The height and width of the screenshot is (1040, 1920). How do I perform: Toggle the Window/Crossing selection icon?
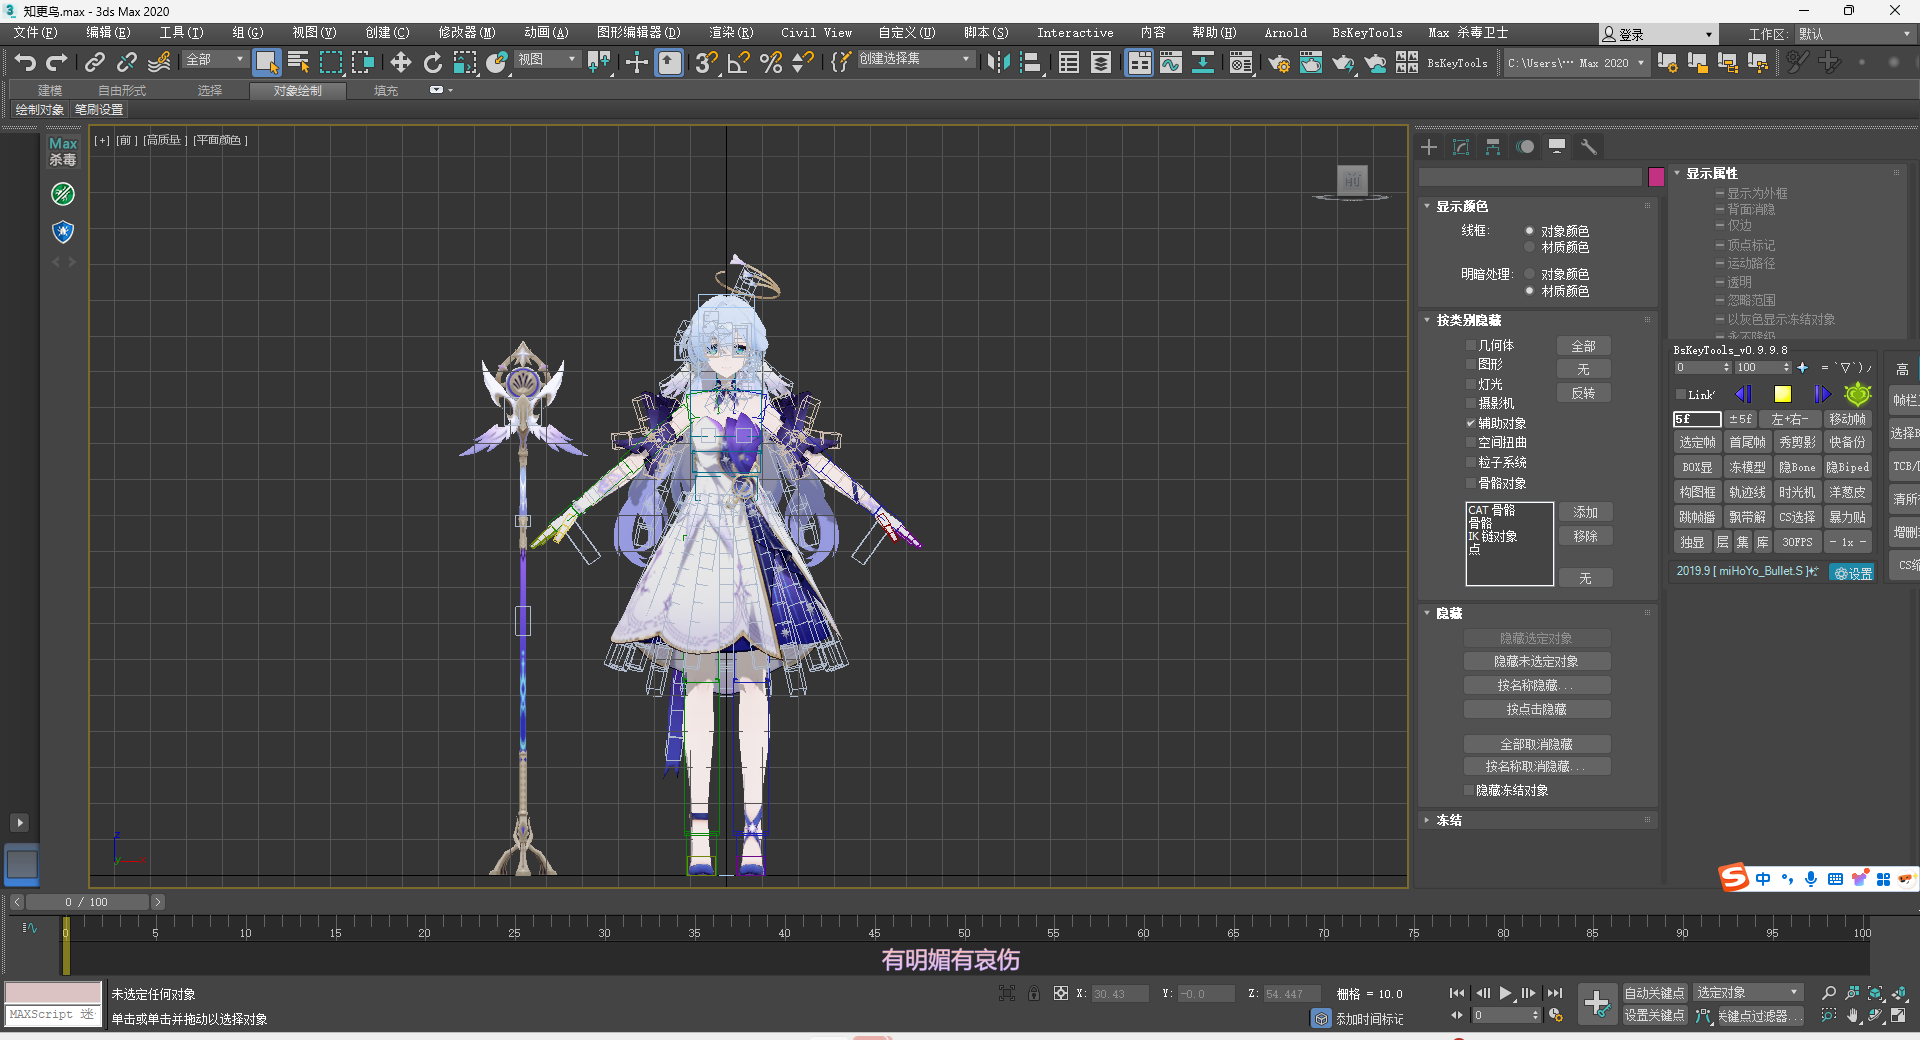click(362, 62)
